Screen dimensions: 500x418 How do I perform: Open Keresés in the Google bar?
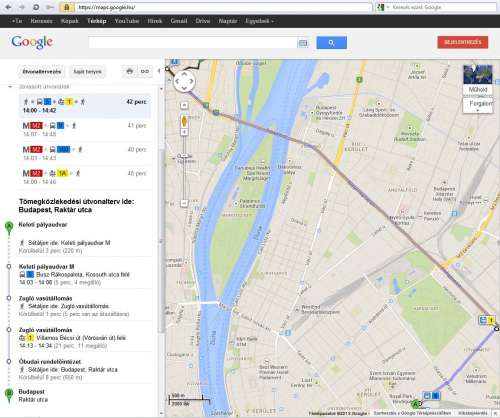tap(41, 21)
